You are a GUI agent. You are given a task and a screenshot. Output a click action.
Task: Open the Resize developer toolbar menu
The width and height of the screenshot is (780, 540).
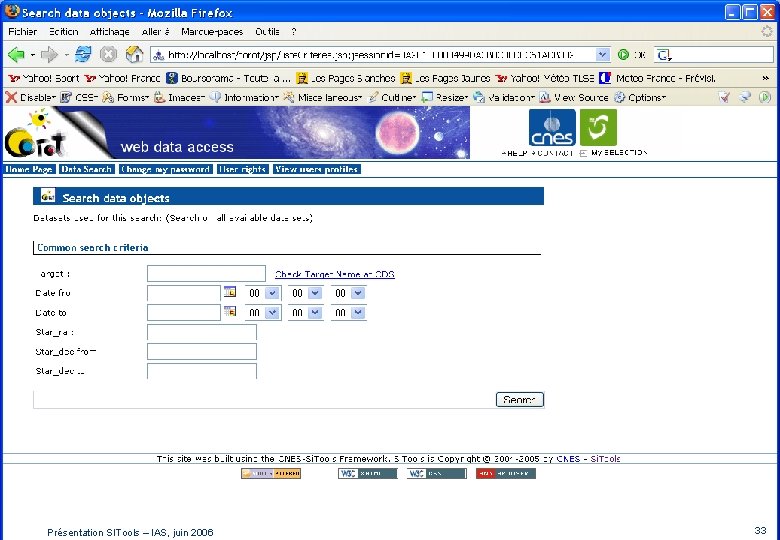point(444,97)
